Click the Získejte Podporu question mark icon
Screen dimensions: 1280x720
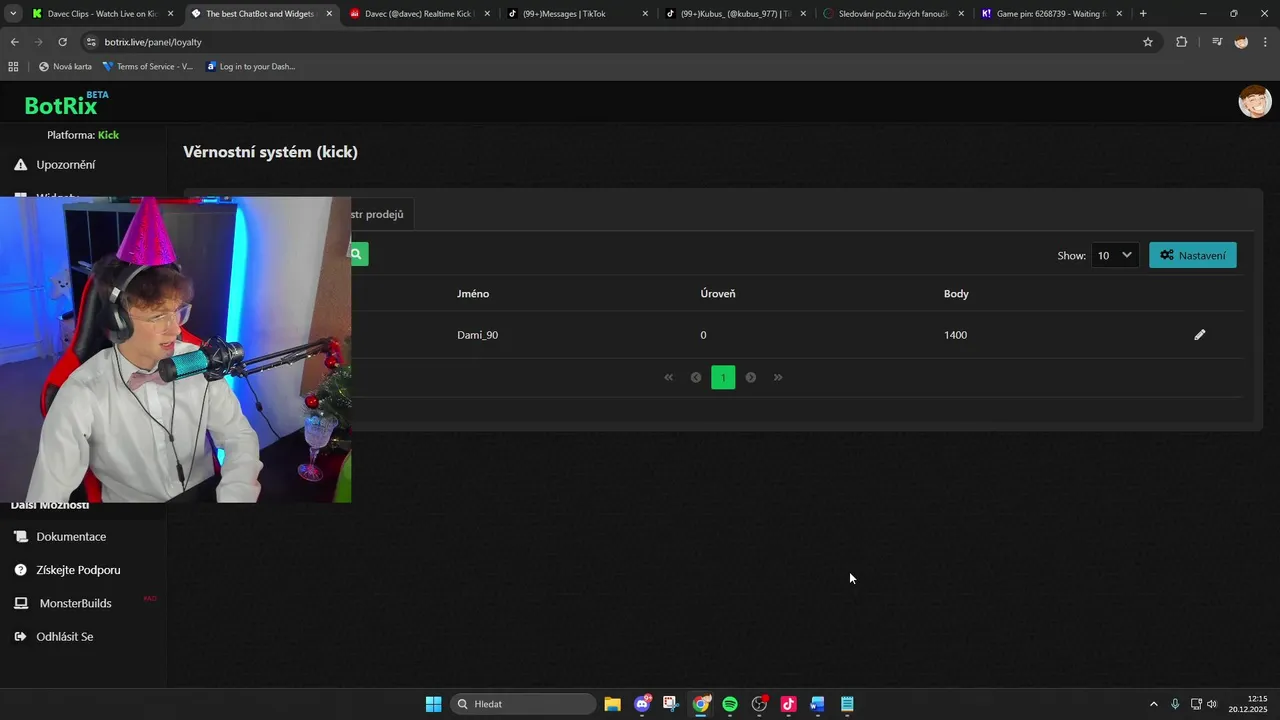pos(21,570)
